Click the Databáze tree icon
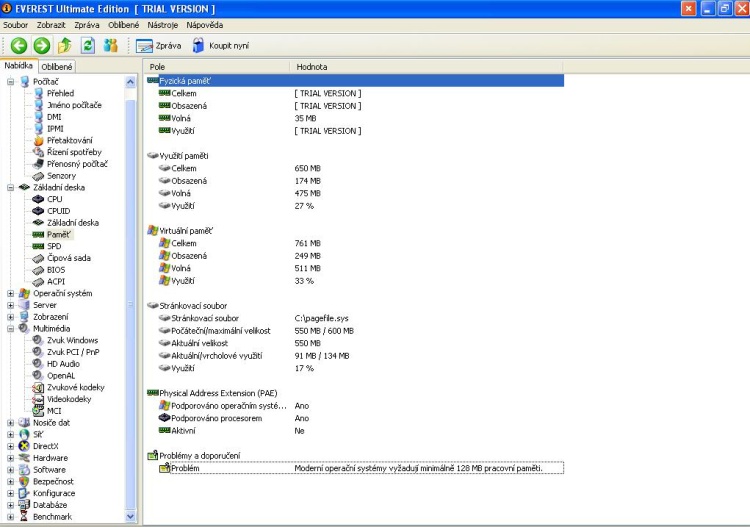Viewport: 750px width, 527px height. click(24, 505)
